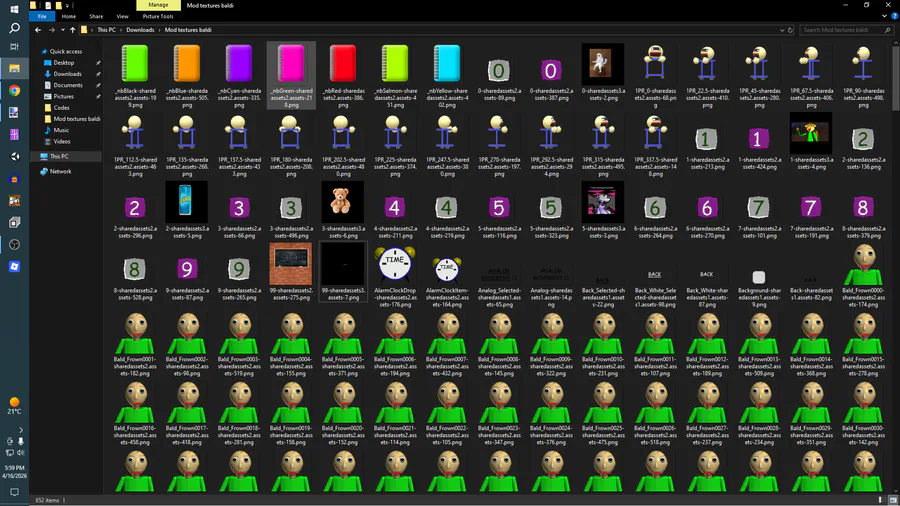Open the Help question mark icon
The image size is (900, 506).
(894, 17)
